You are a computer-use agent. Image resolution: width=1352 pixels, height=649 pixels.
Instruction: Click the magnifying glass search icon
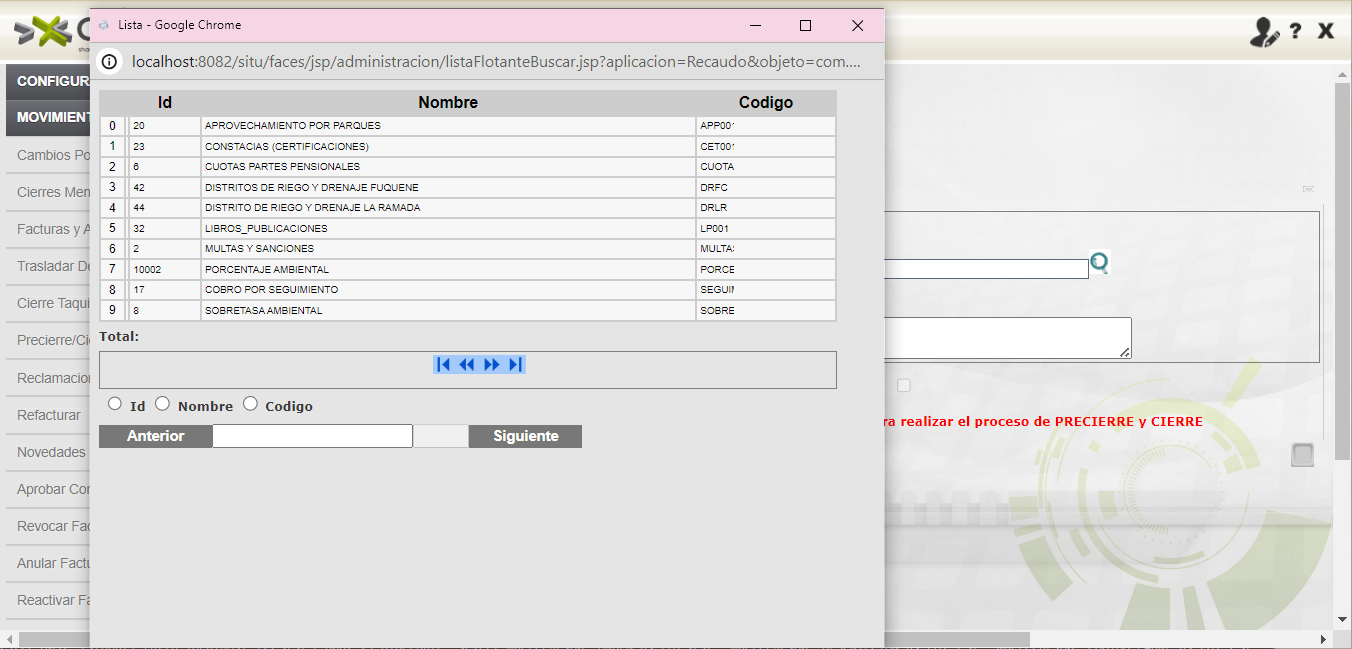coord(1100,263)
